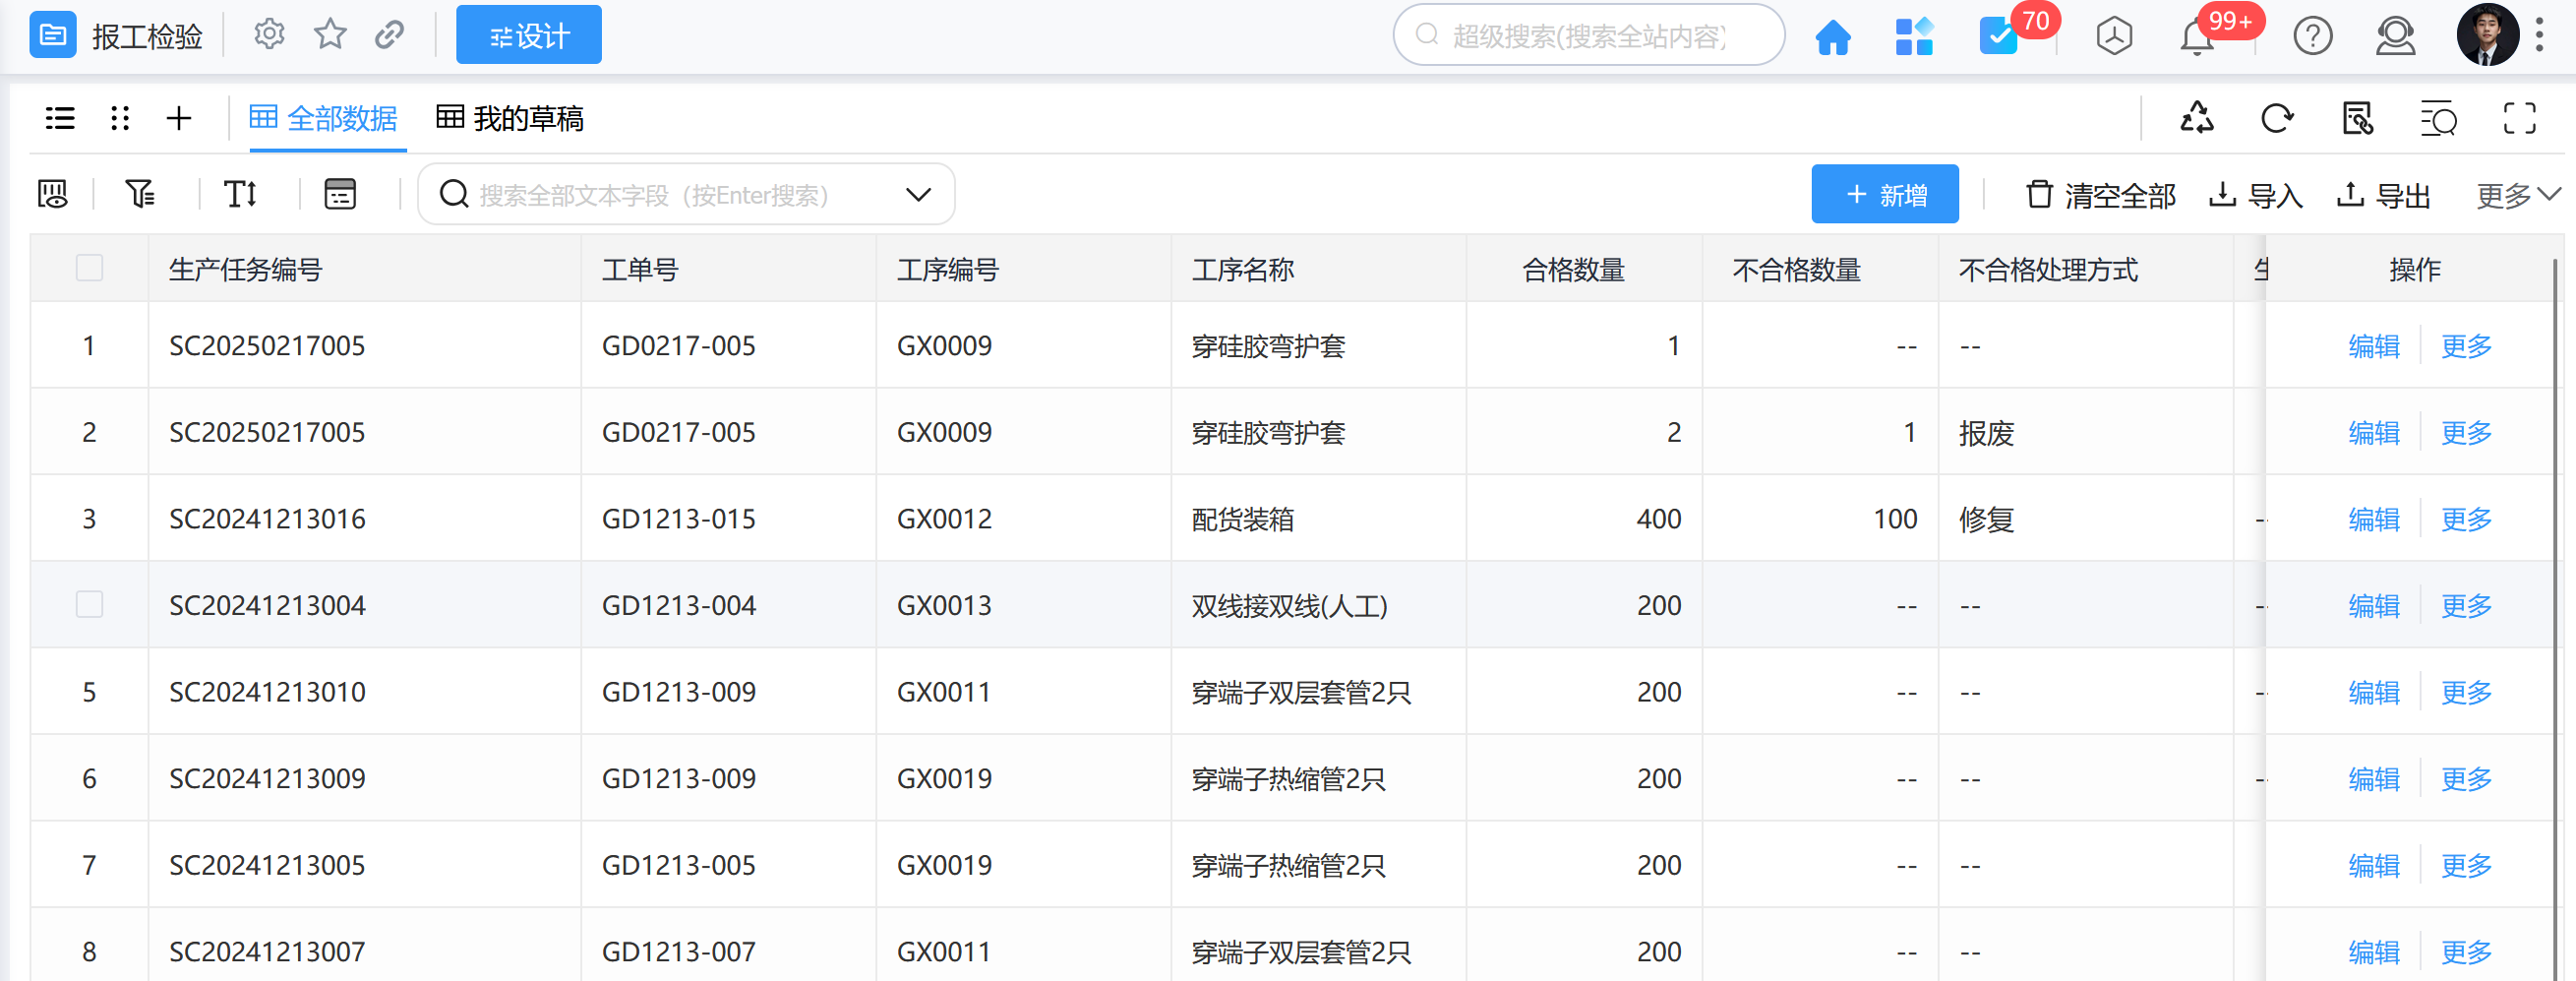
Task: Click the 超级搜索 search input
Action: [1588, 36]
